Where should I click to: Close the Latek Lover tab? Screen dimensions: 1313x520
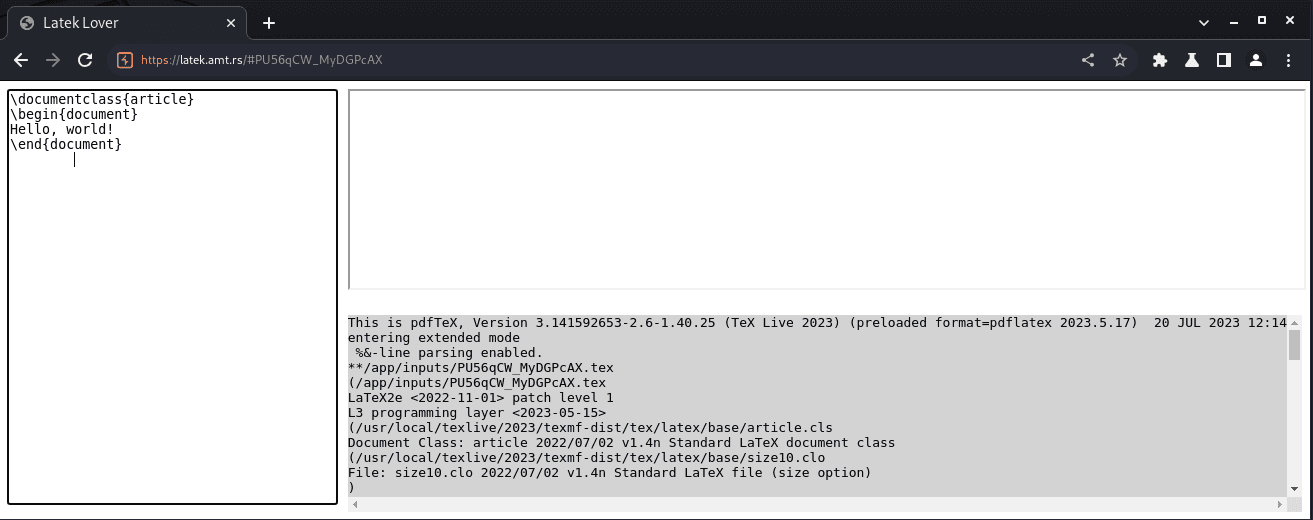229,23
